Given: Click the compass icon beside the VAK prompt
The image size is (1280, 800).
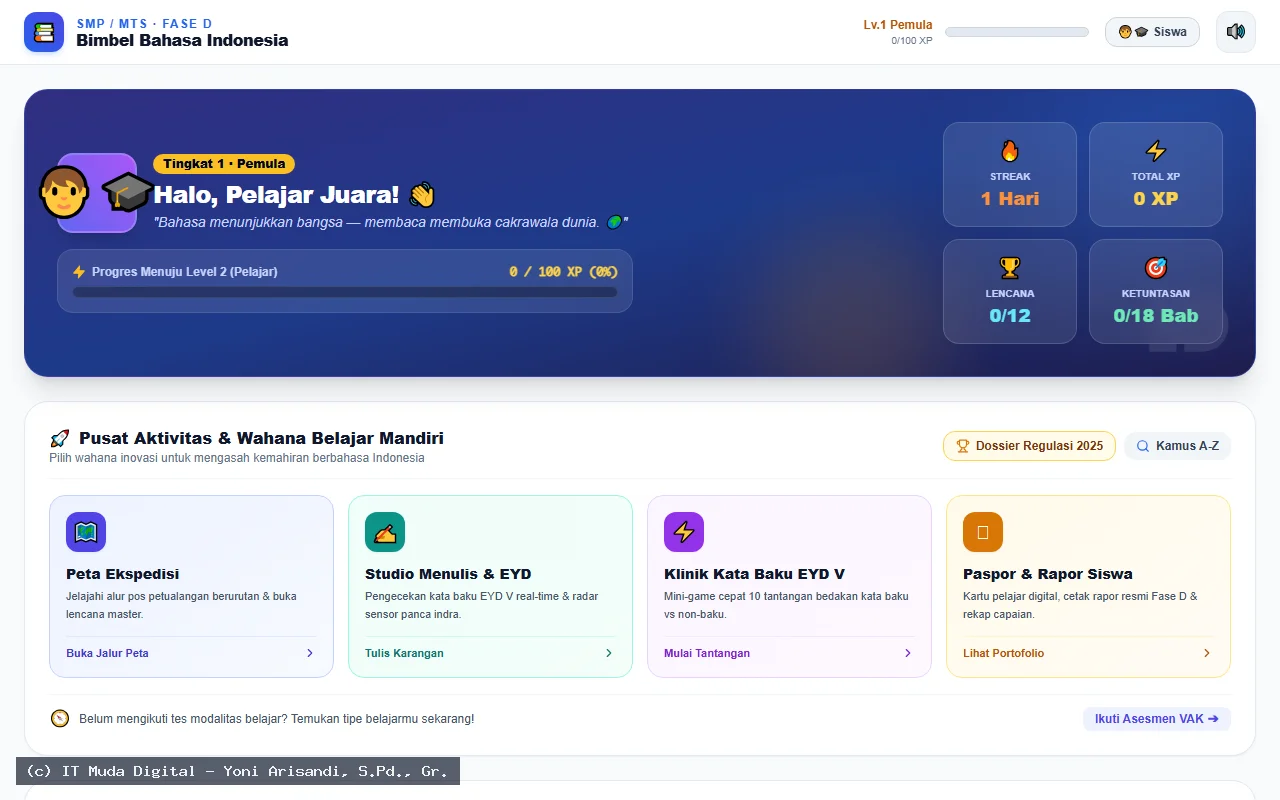Looking at the screenshot, I should coord(60,718).
